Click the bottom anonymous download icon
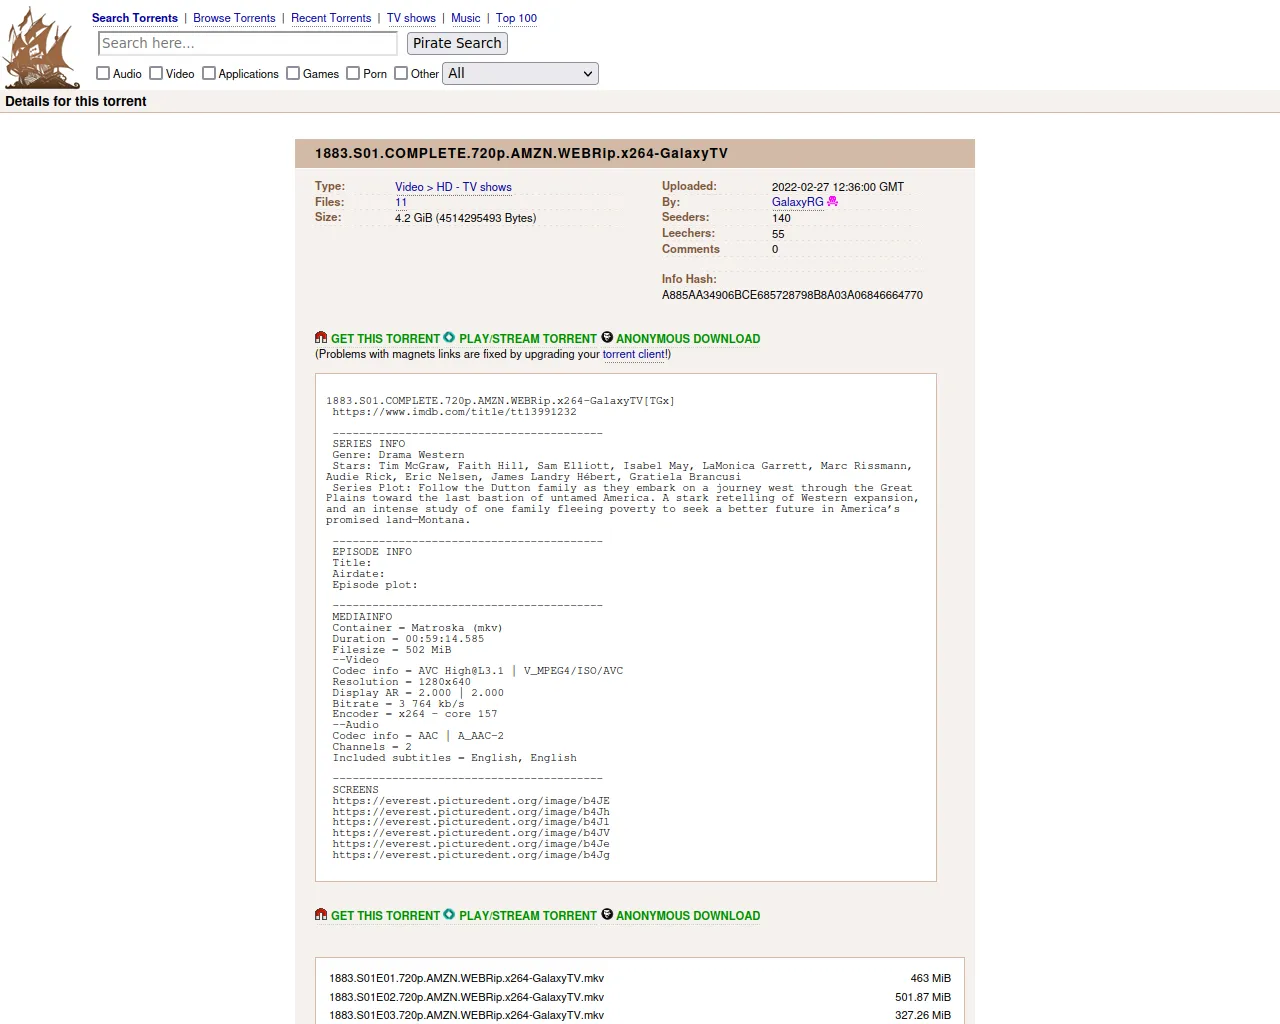1280x1024 pixels. [x=607, y=915]
